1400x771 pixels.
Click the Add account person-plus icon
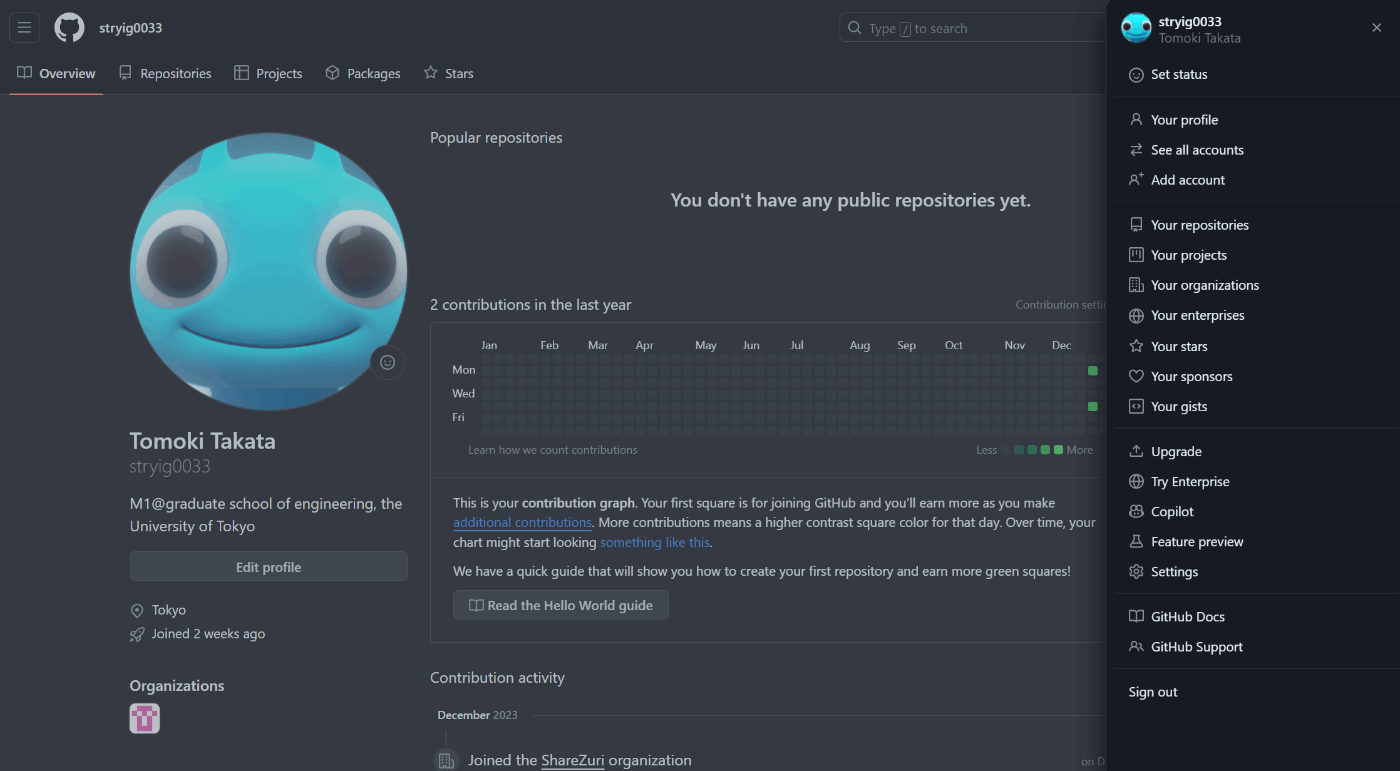[1136, 180]
